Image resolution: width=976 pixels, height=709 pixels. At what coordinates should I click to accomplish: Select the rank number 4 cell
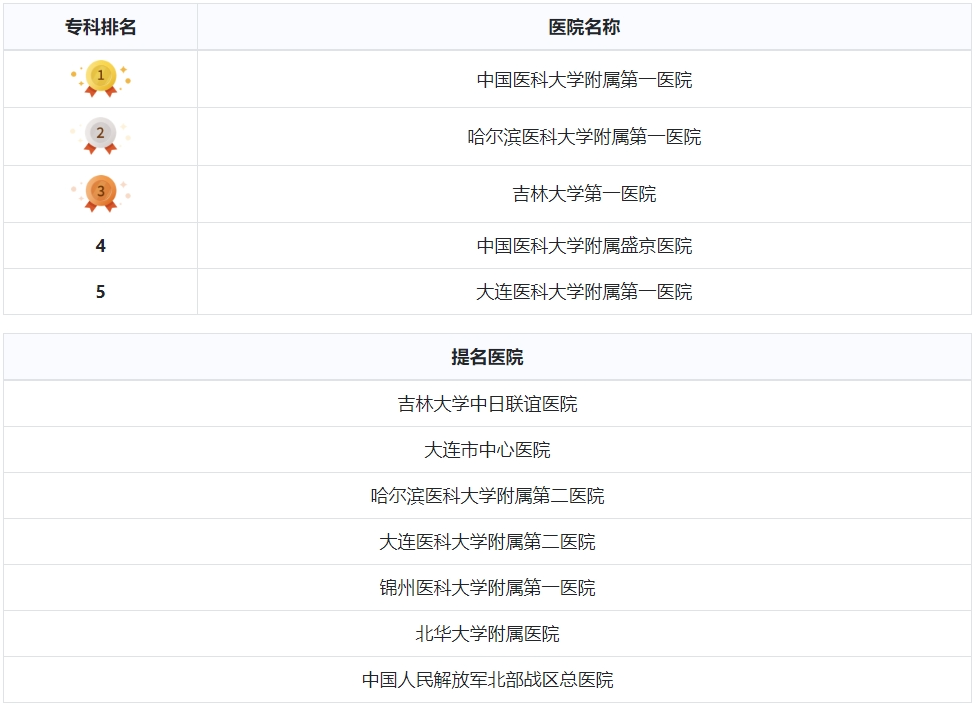[x=100, y=246]
